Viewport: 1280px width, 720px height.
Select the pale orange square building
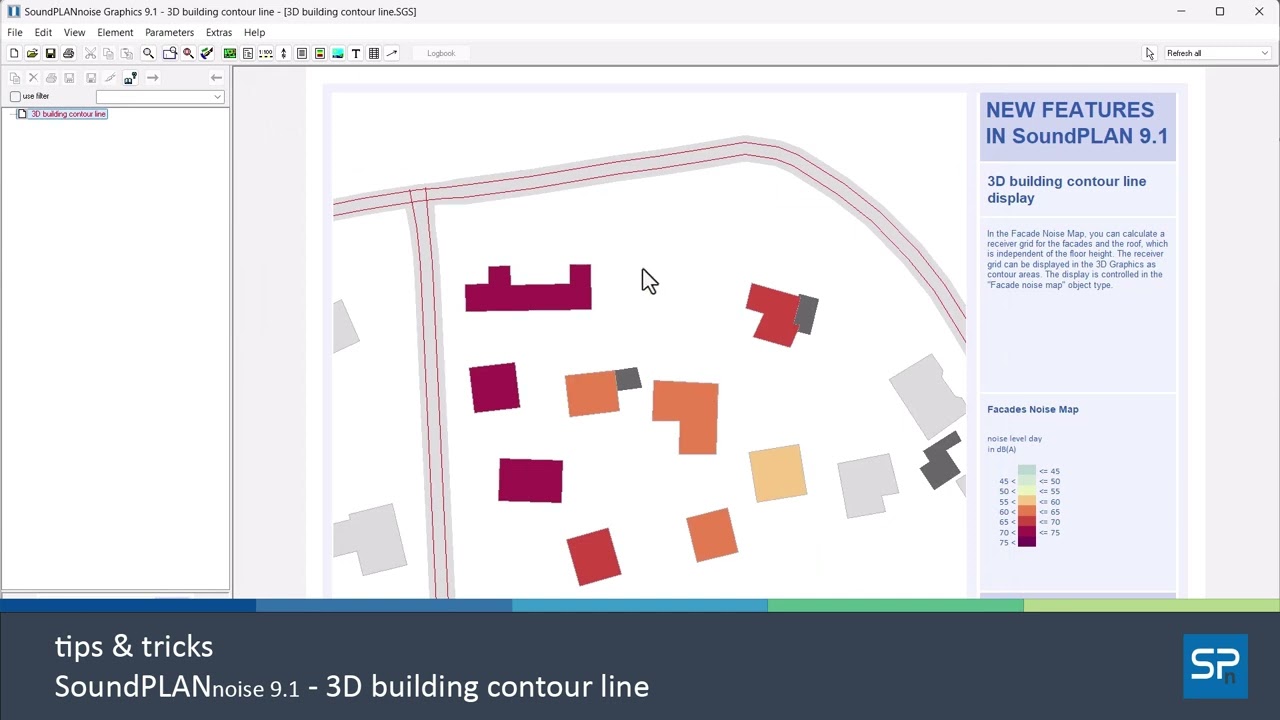(778, 473)
